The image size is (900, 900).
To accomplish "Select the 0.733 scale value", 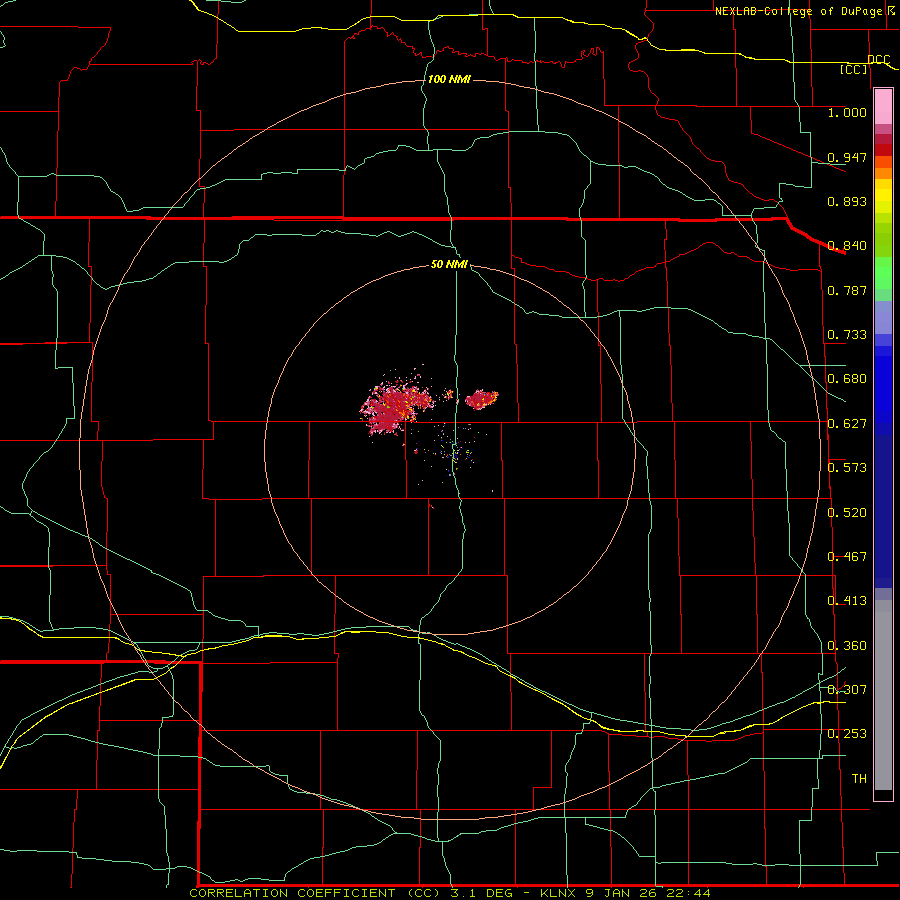I will [x=847, y=334].
